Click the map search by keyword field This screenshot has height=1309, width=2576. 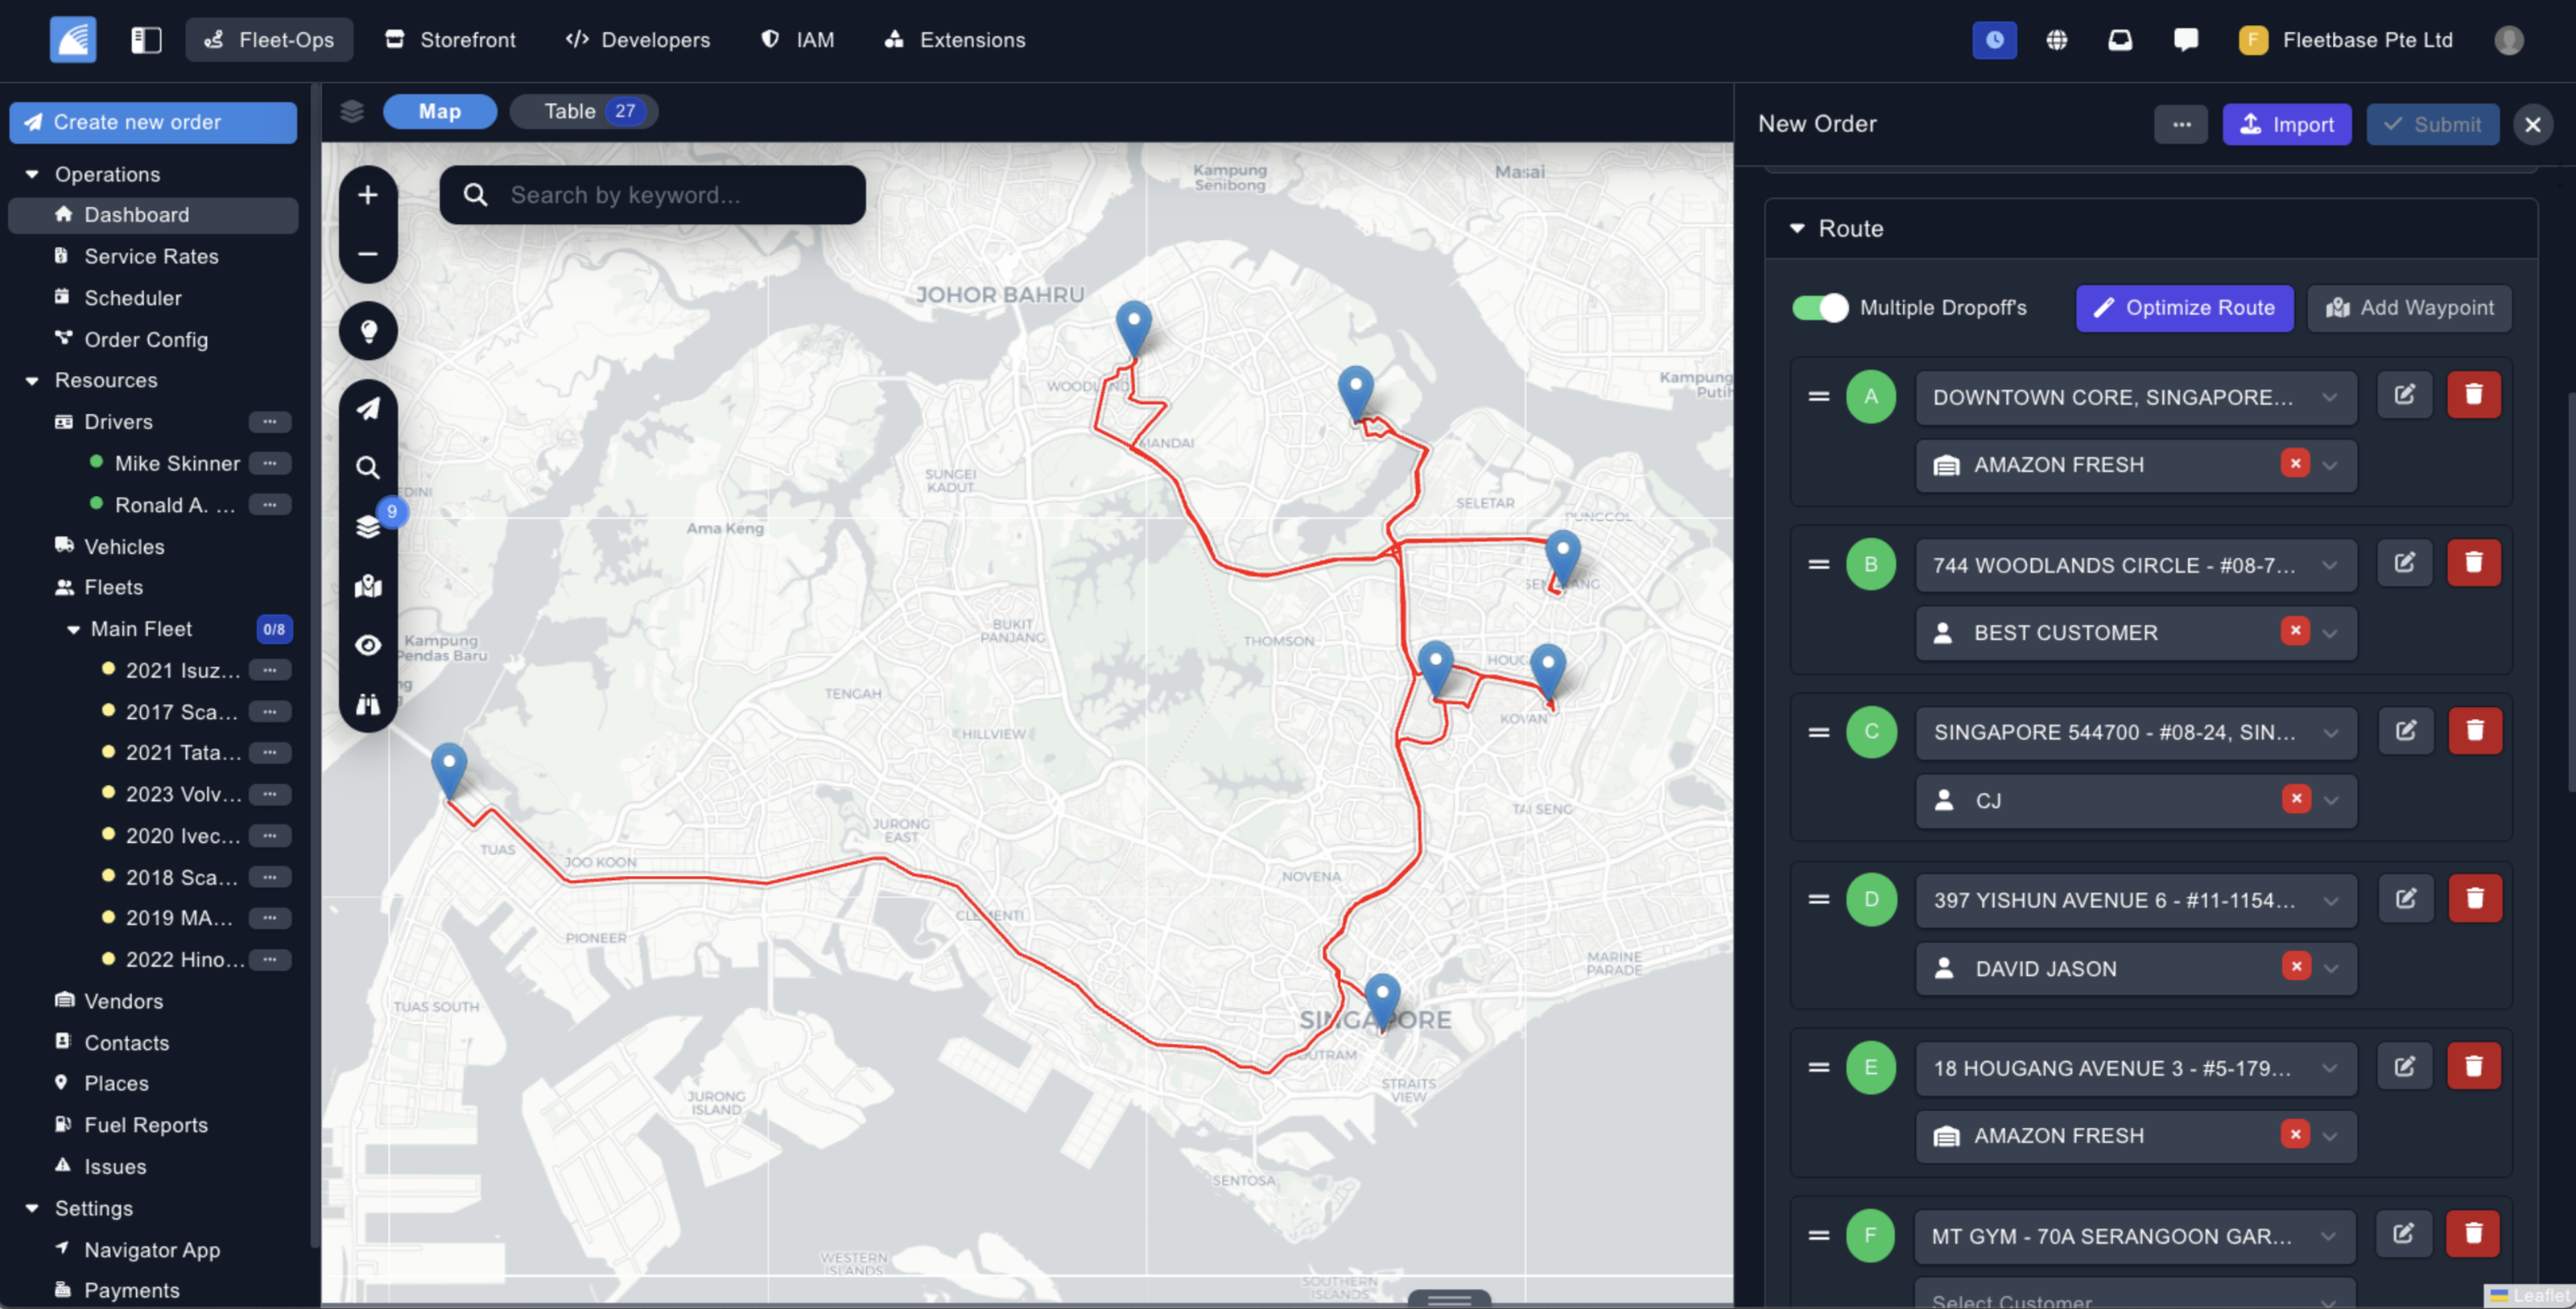tap(652, 195)
